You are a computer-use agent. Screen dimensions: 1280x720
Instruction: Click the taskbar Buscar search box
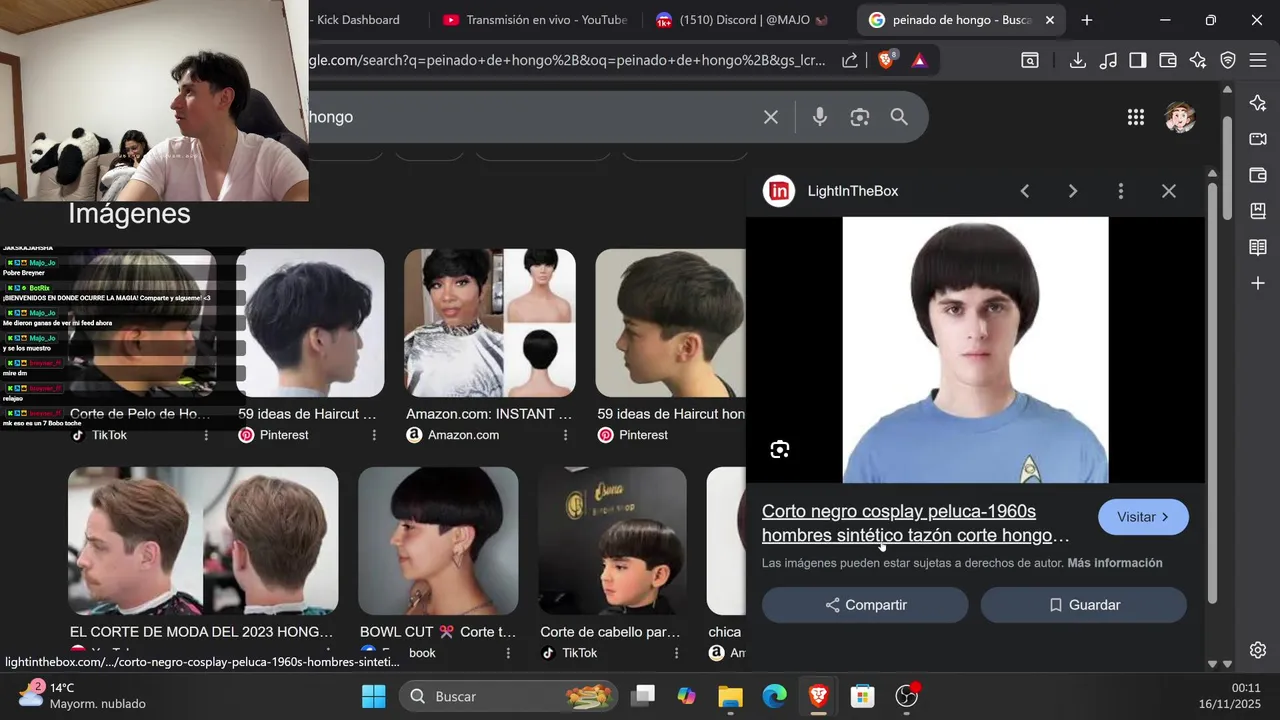pos(509,696)
